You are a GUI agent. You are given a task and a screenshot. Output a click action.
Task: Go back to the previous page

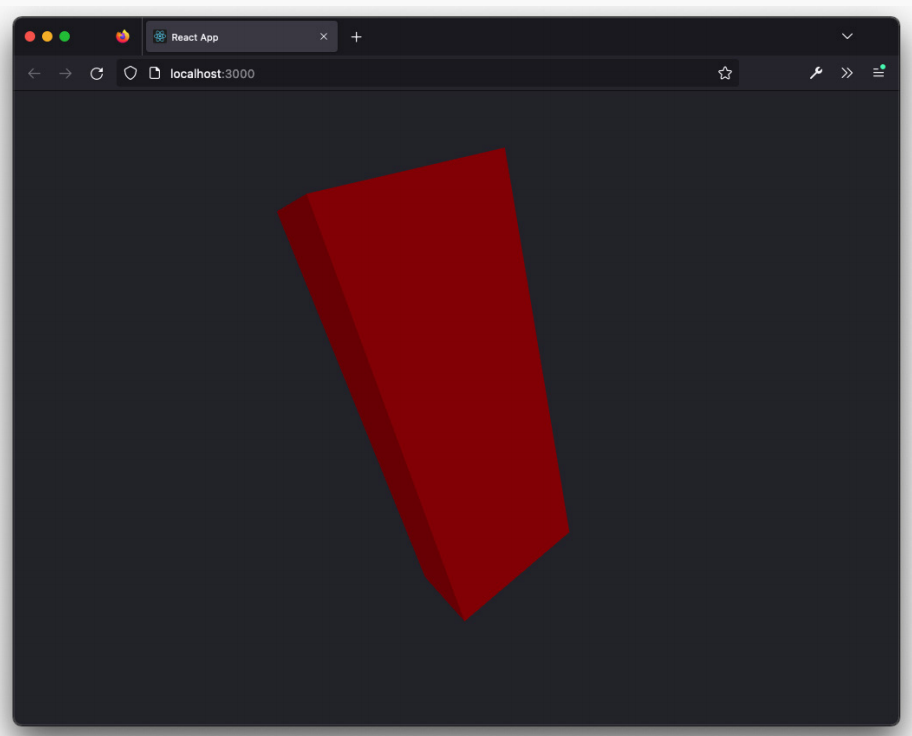point(34,73)
